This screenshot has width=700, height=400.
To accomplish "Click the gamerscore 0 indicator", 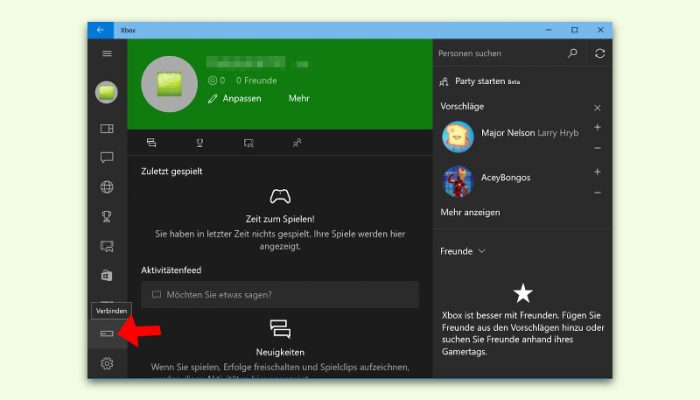I will pyautogui.click(x=217, y=80).
